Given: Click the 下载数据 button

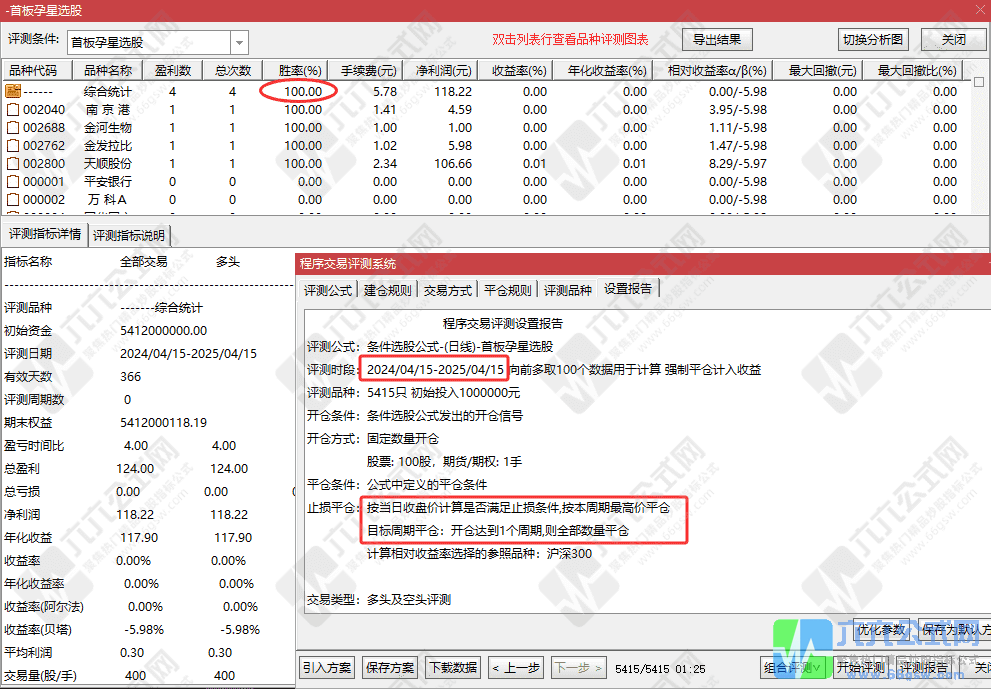Looking at the screenshot, I should 452,666.
